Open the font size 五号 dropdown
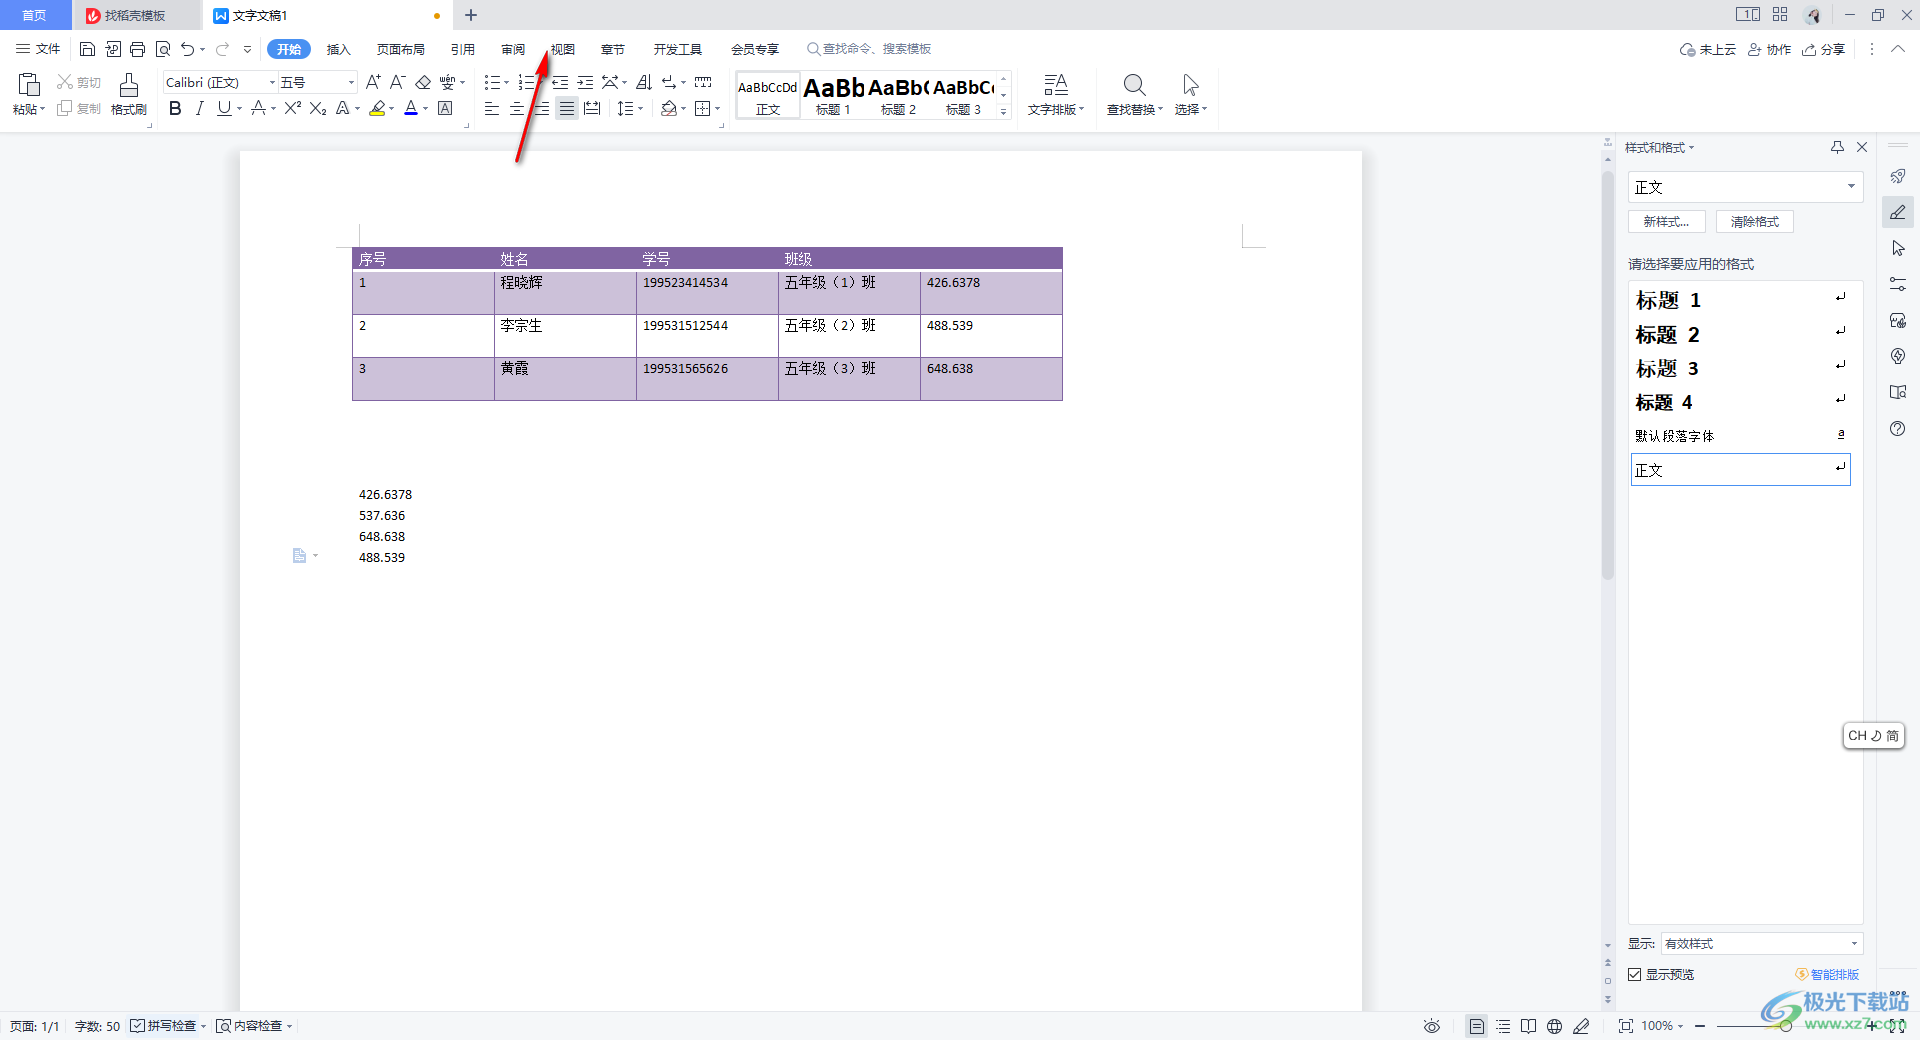Viewport: 1920px width, 1040px height. (x=351, y=82)
